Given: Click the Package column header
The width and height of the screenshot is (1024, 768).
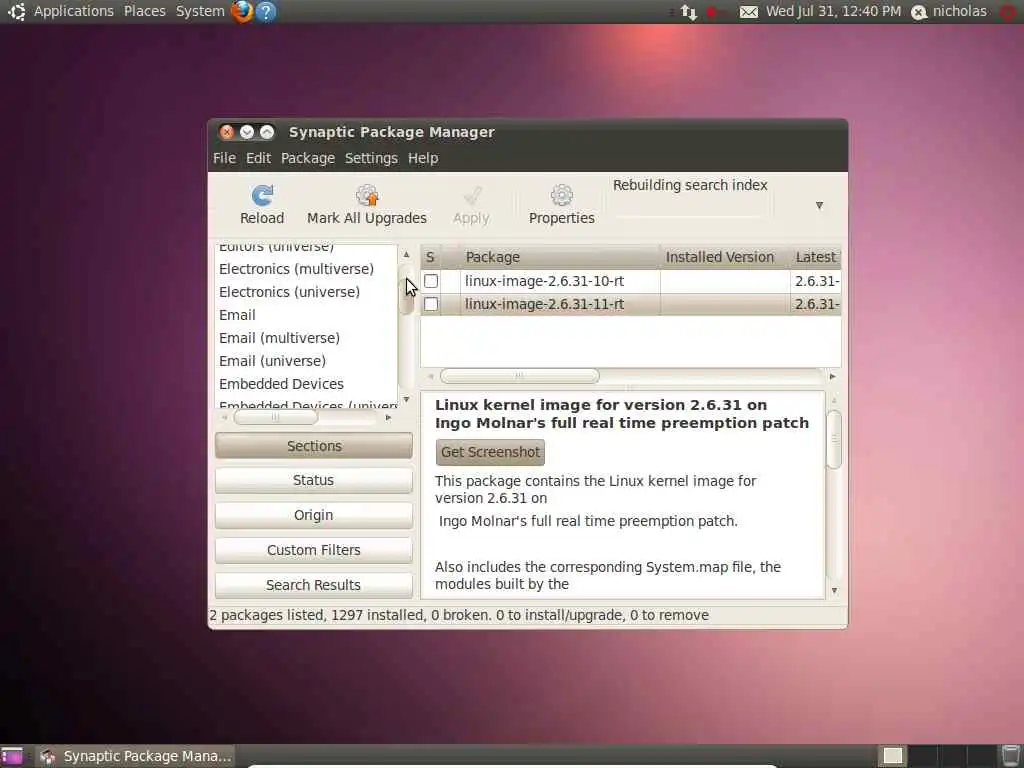Looking at the screenshot, I should tap(560, 257).
